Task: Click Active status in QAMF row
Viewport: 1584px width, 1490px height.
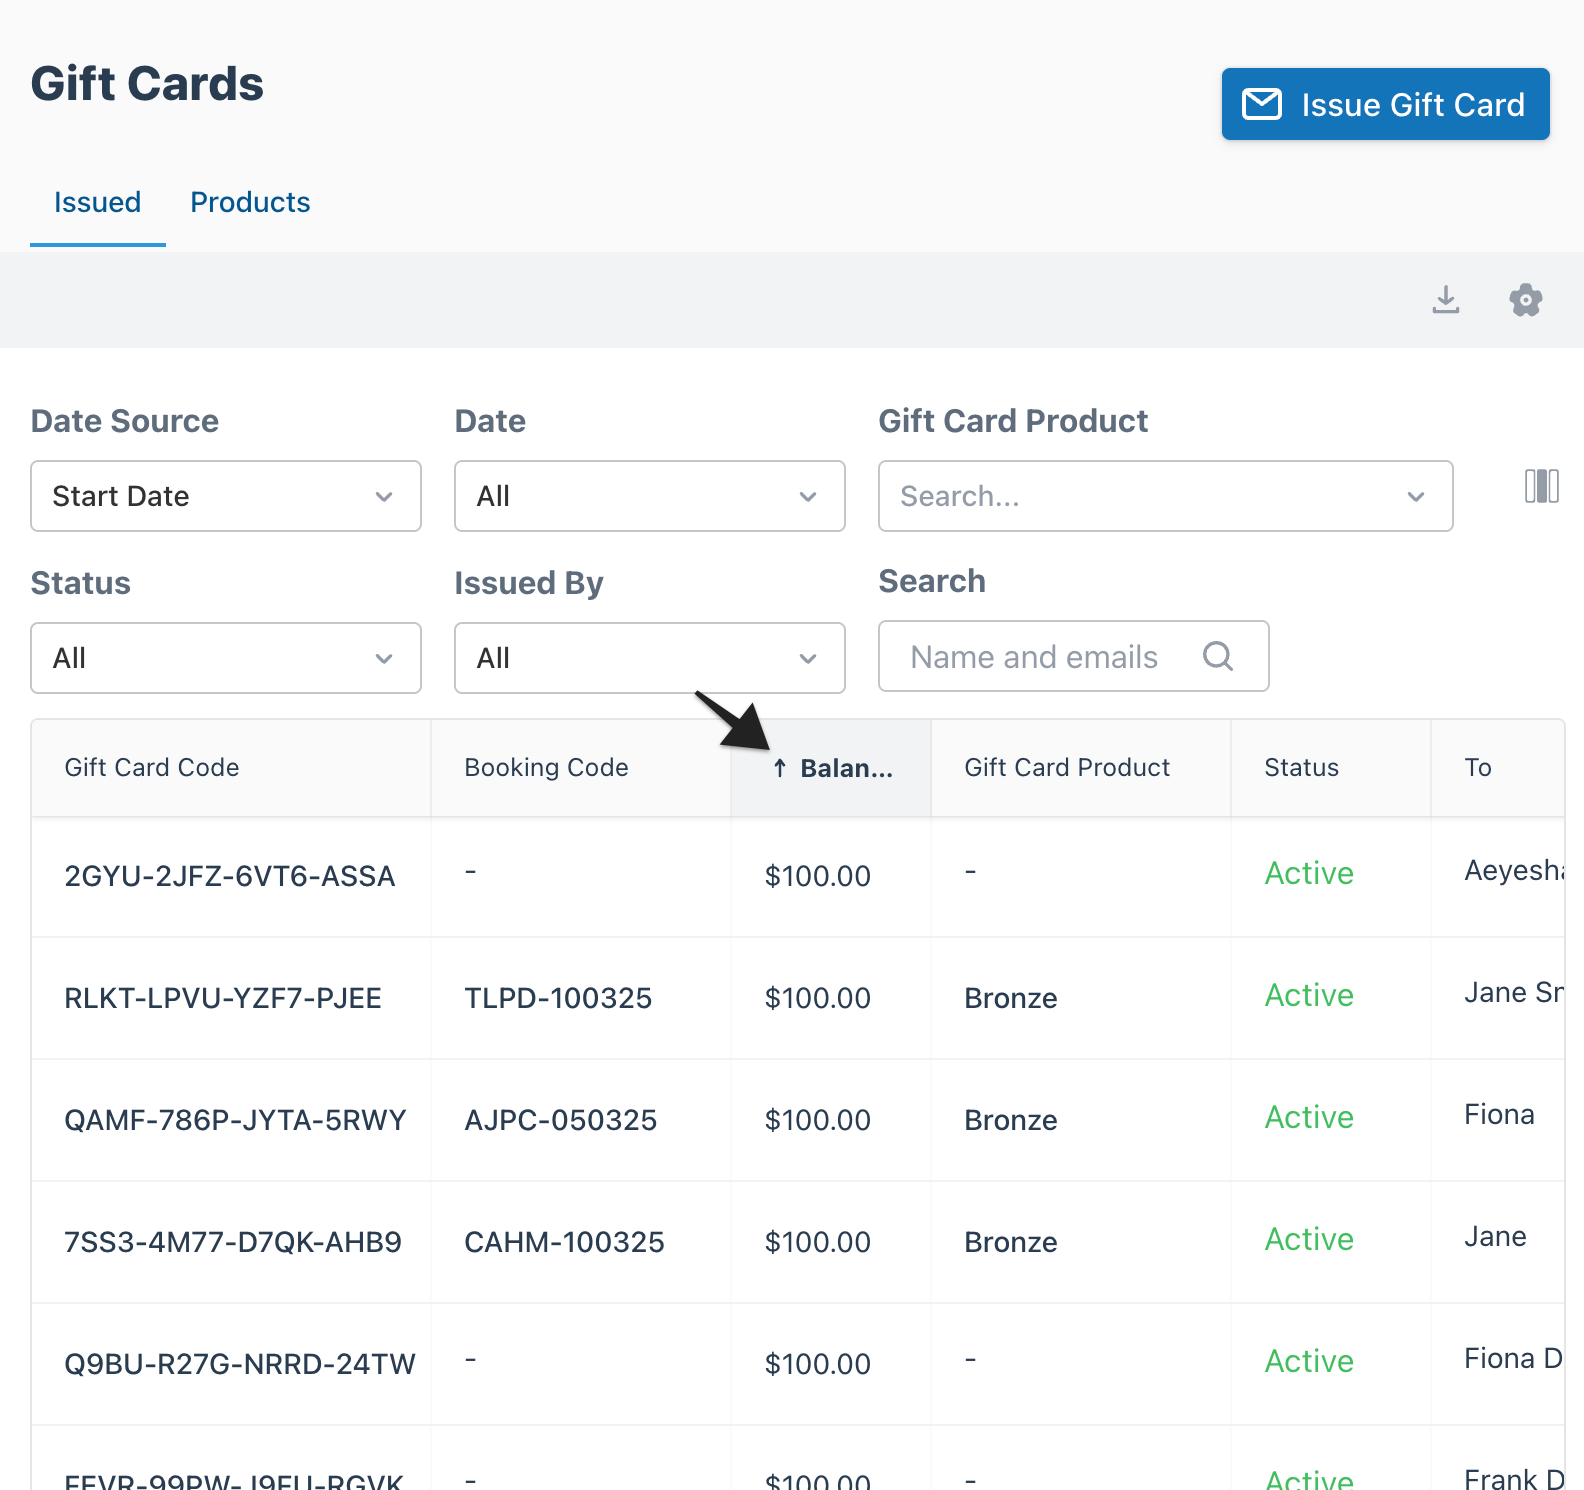Action: (1309, 1117)
